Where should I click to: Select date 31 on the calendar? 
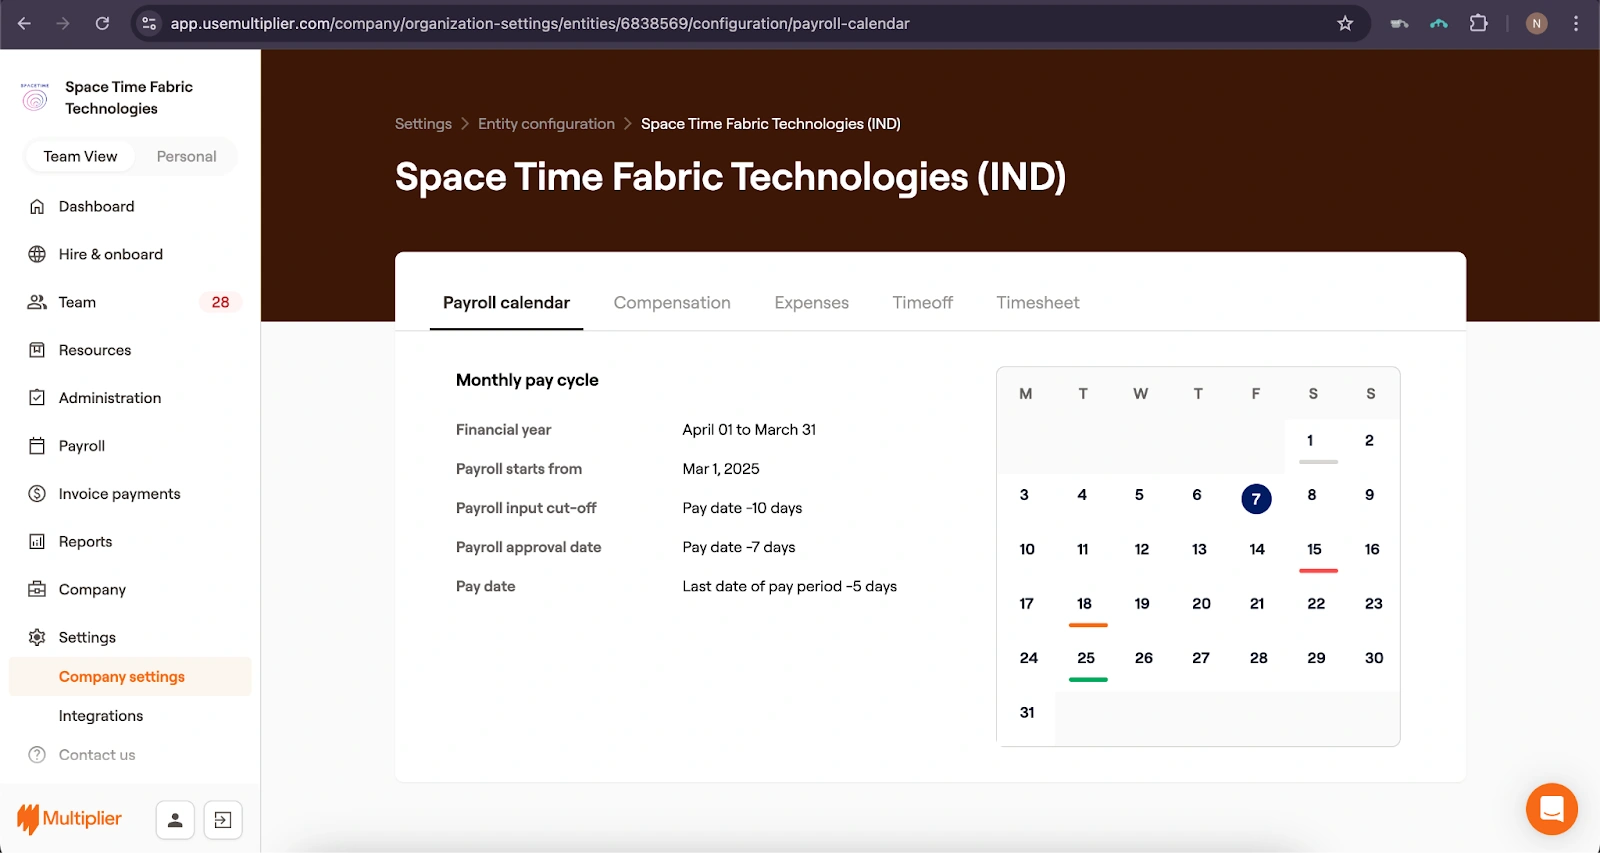tap(1027, 713)
